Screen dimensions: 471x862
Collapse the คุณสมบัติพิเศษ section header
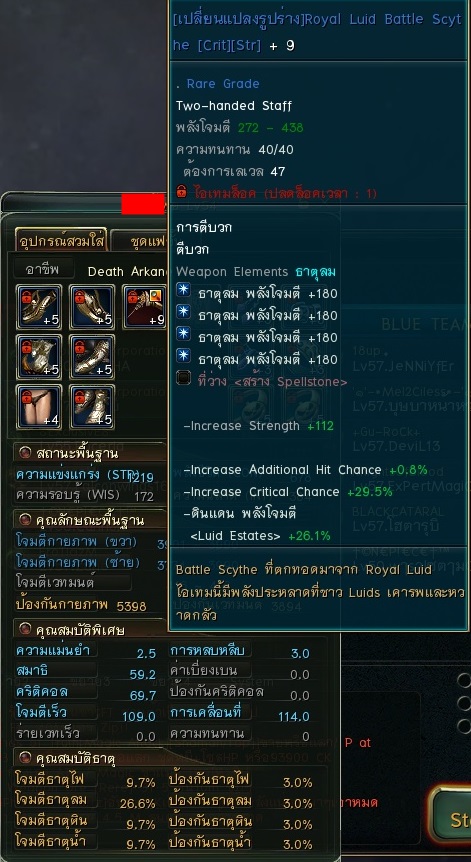[25, 629]
